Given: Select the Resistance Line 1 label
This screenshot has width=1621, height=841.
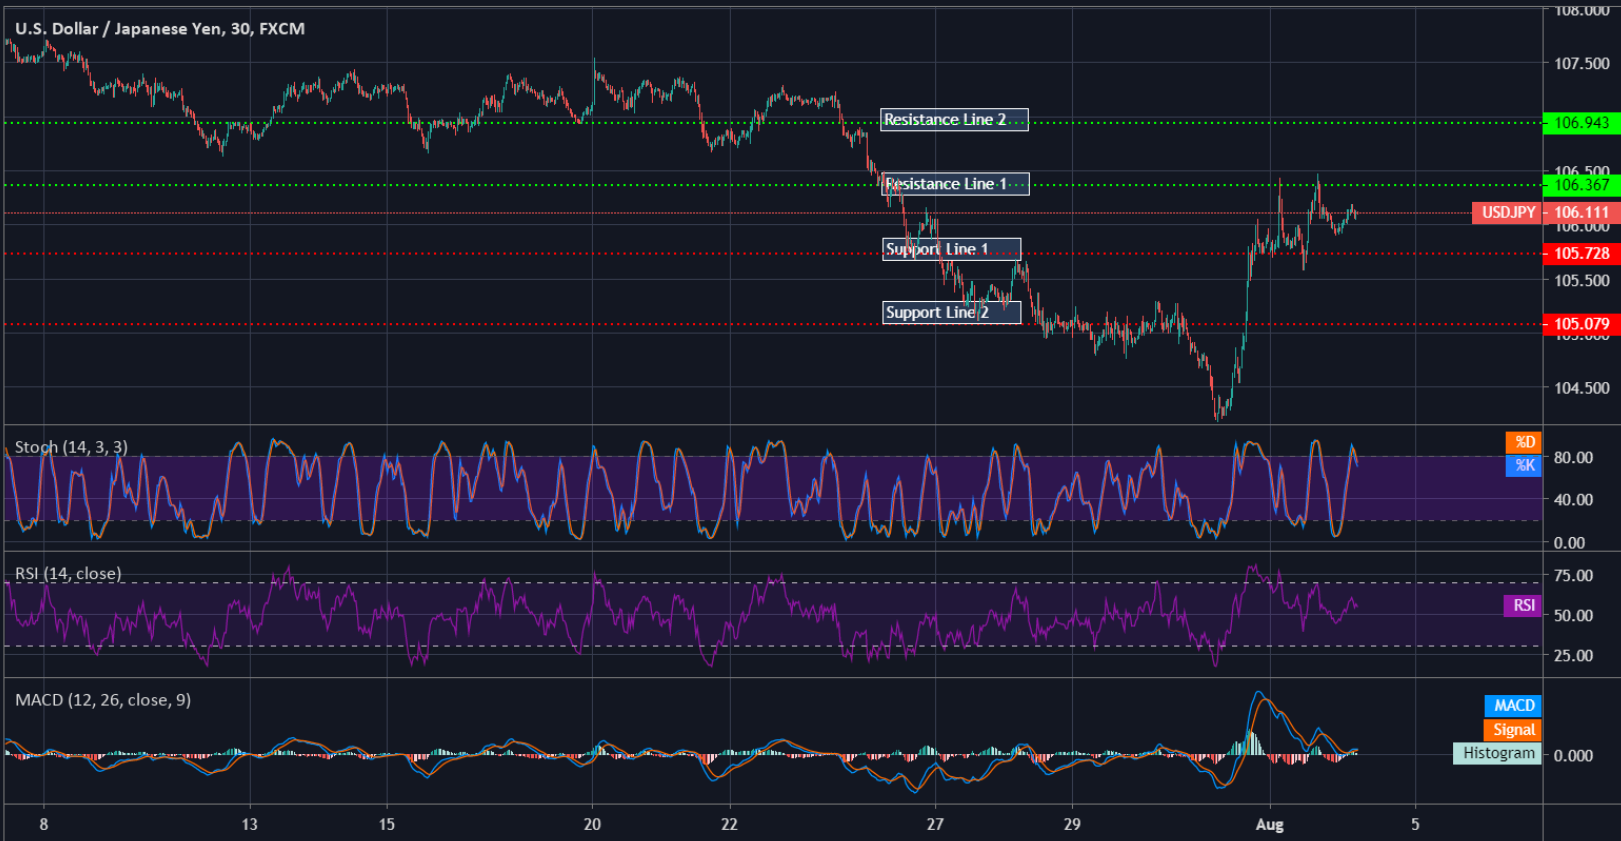Looking at the screenshot, I should 954,184.
